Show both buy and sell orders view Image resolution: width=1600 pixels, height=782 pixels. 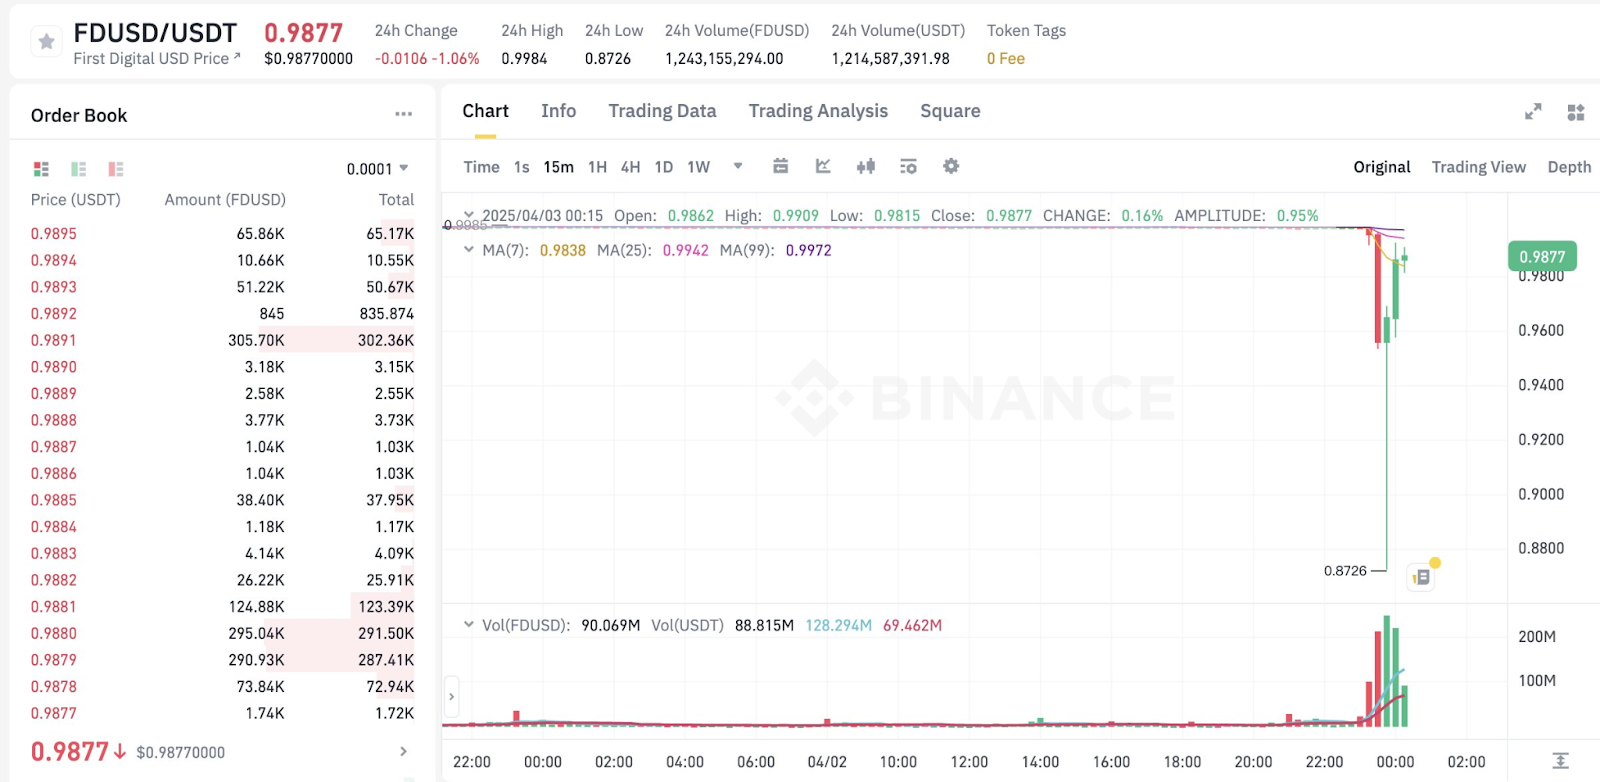[41, 169]
